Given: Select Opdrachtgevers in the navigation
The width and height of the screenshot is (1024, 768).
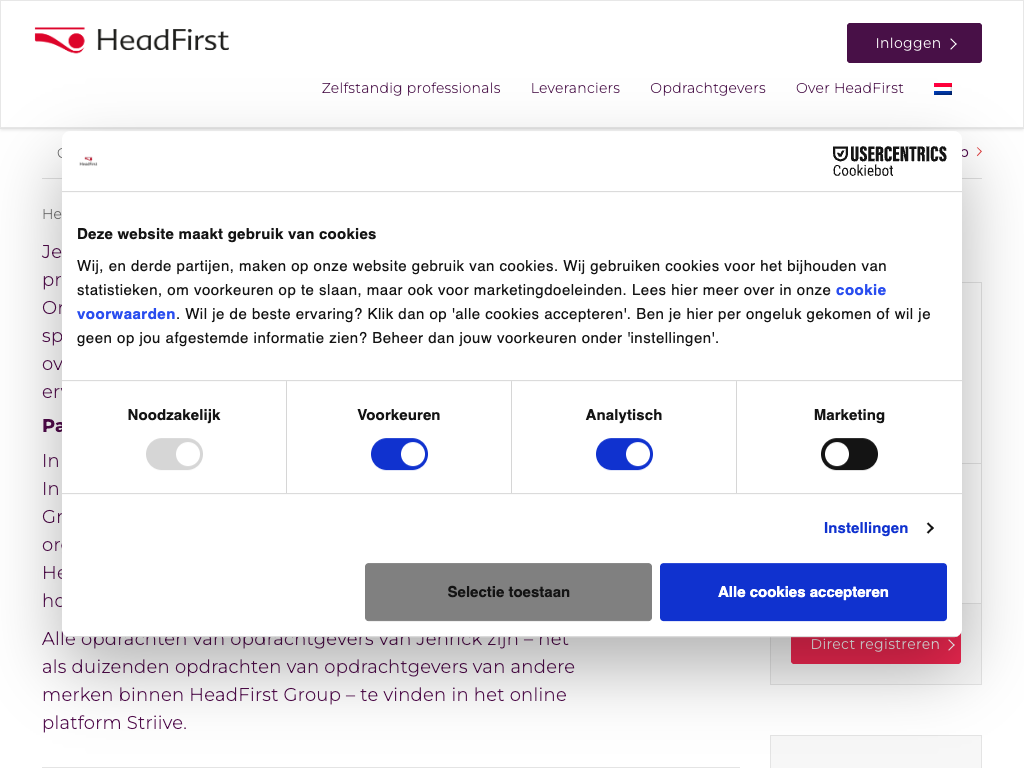Looking at the screenshot, I should point(708,88).
